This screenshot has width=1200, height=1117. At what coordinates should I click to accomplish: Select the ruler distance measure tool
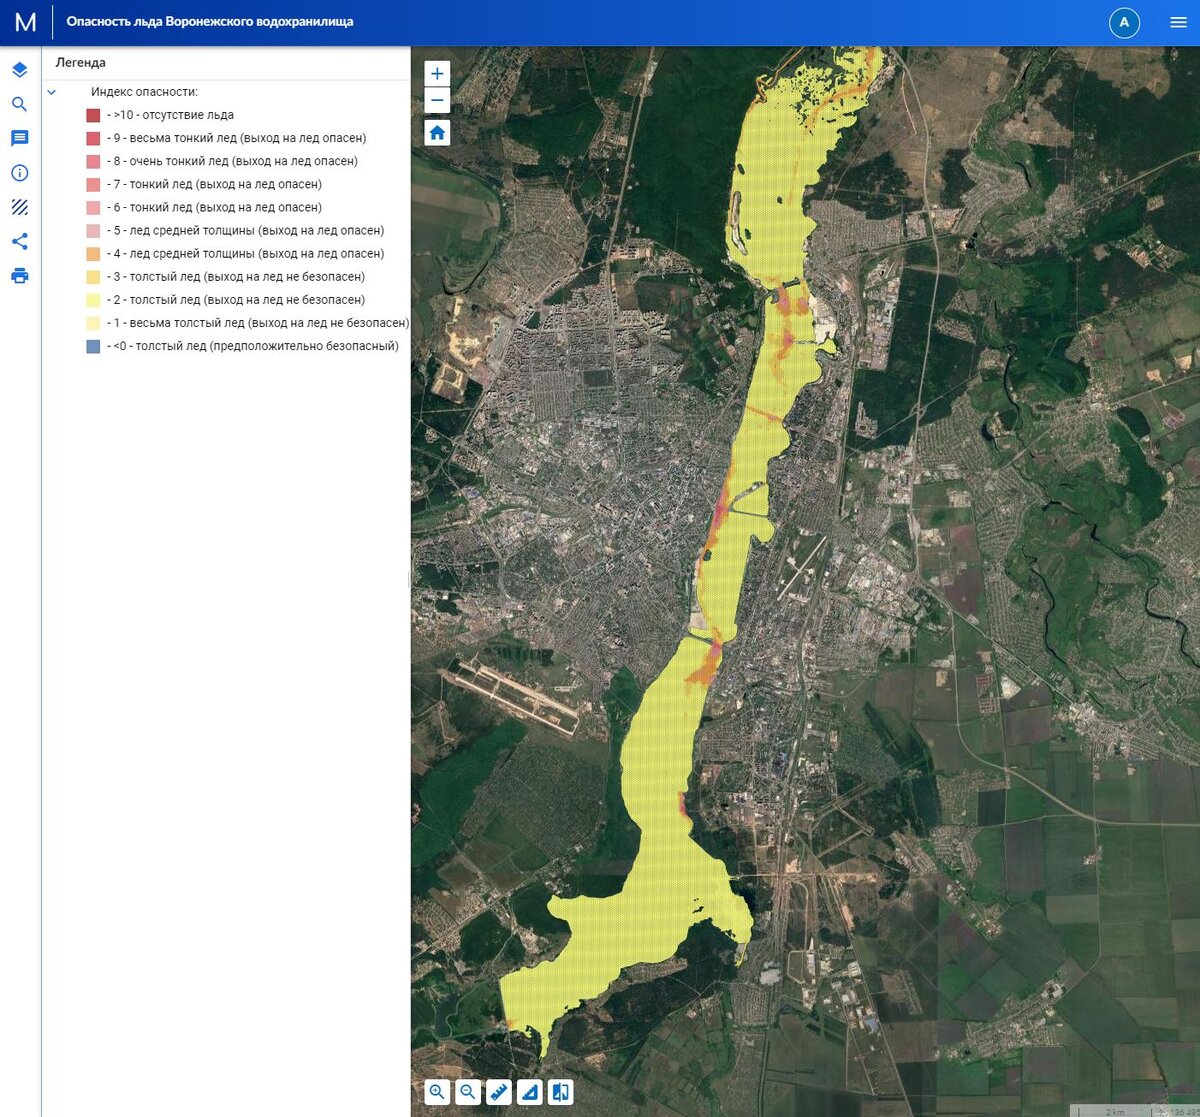click(x=499, y=1092)
